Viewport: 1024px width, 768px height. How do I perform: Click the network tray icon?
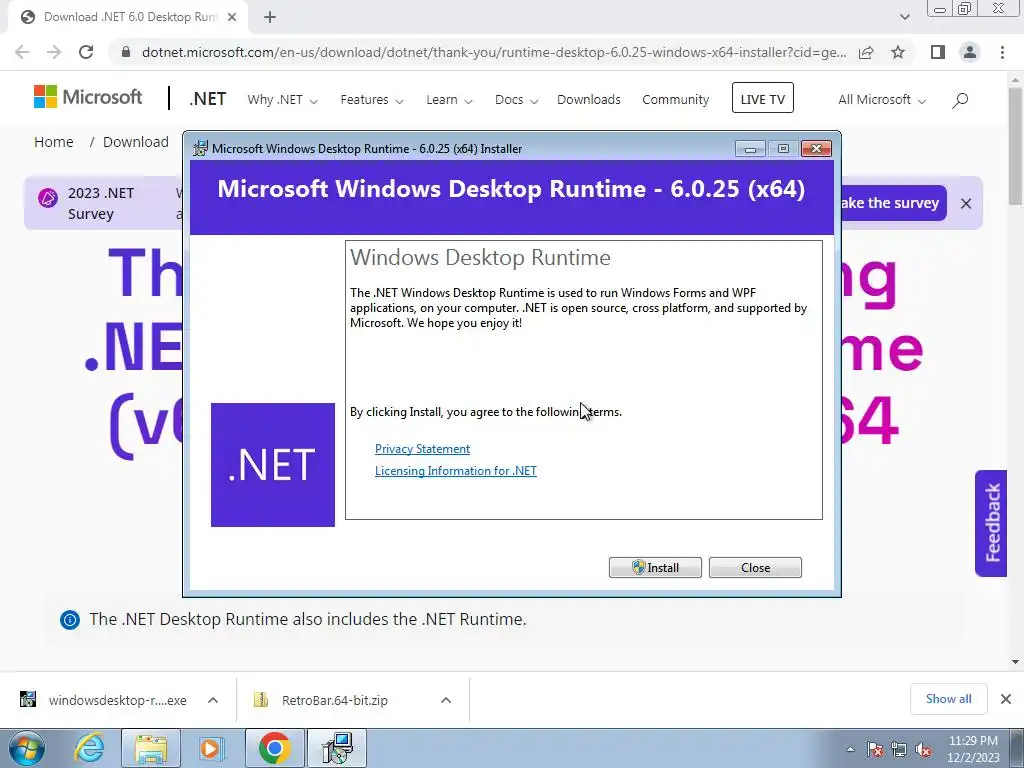click(x=899, y=750)
